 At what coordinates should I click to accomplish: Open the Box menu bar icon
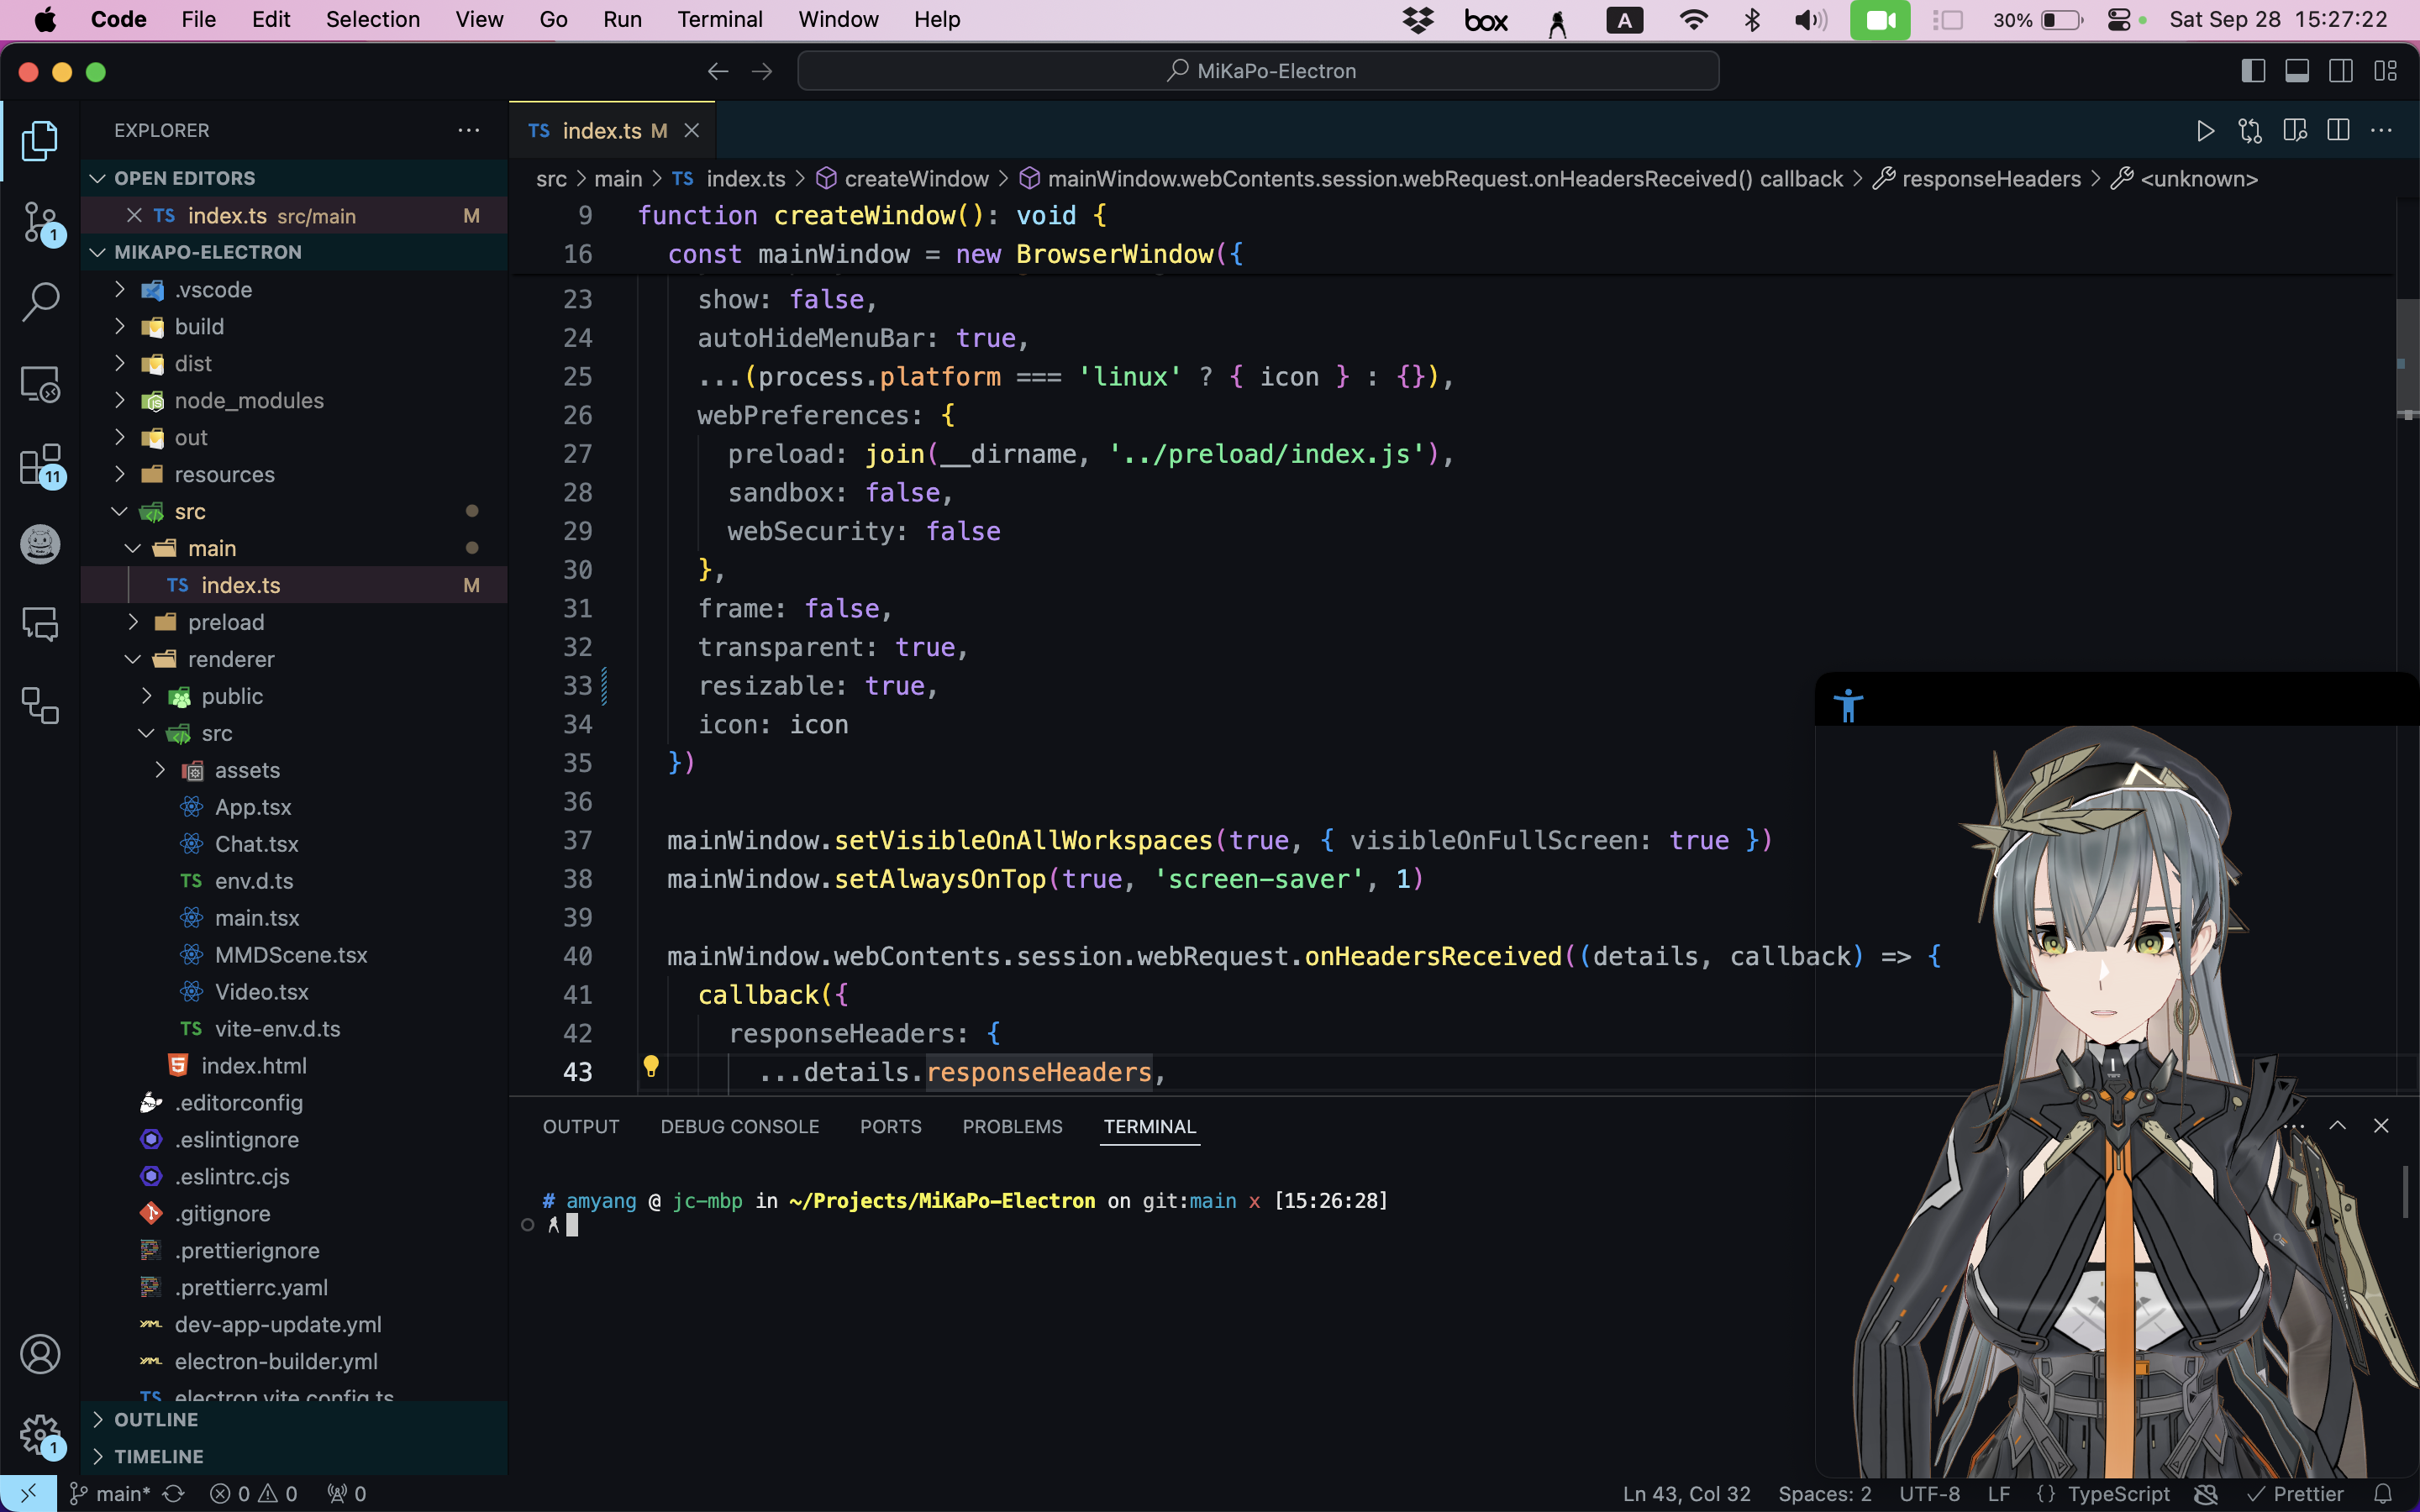click(1486, 20)
